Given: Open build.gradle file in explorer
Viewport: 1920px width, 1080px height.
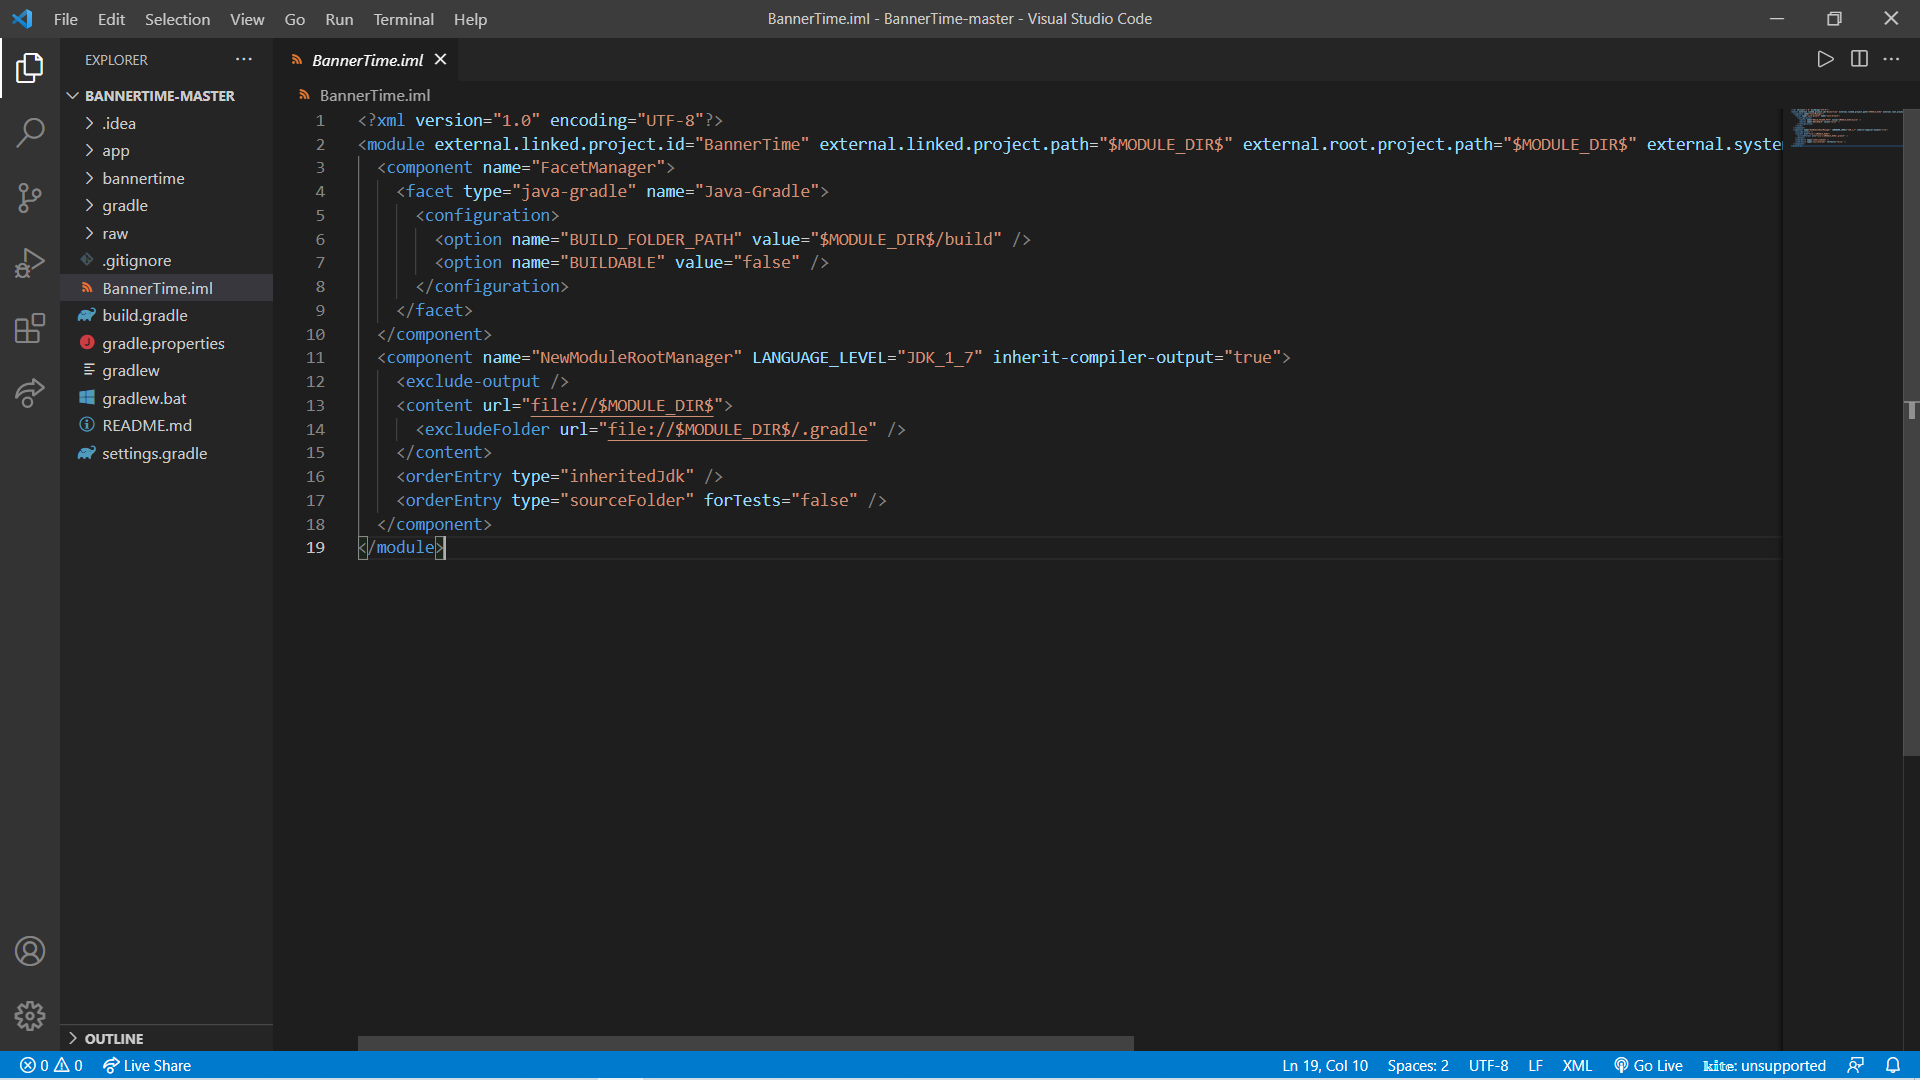Looking at the screenshot, I should click(145, 316).
